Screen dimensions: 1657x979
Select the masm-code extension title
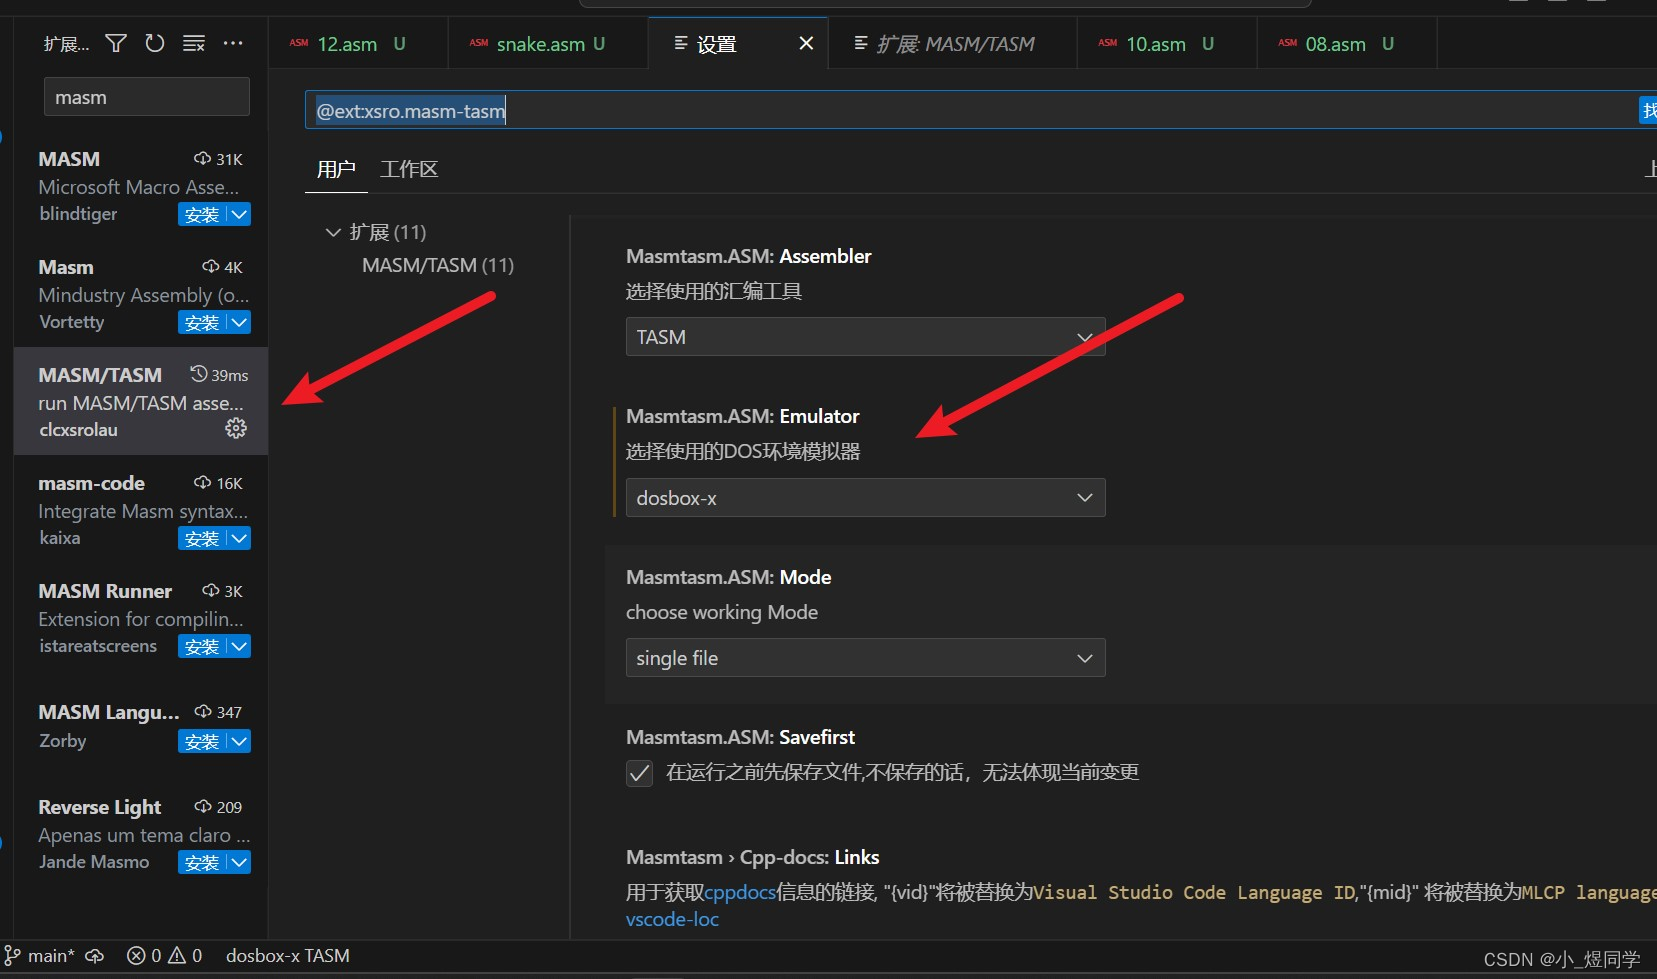[91, 483]
